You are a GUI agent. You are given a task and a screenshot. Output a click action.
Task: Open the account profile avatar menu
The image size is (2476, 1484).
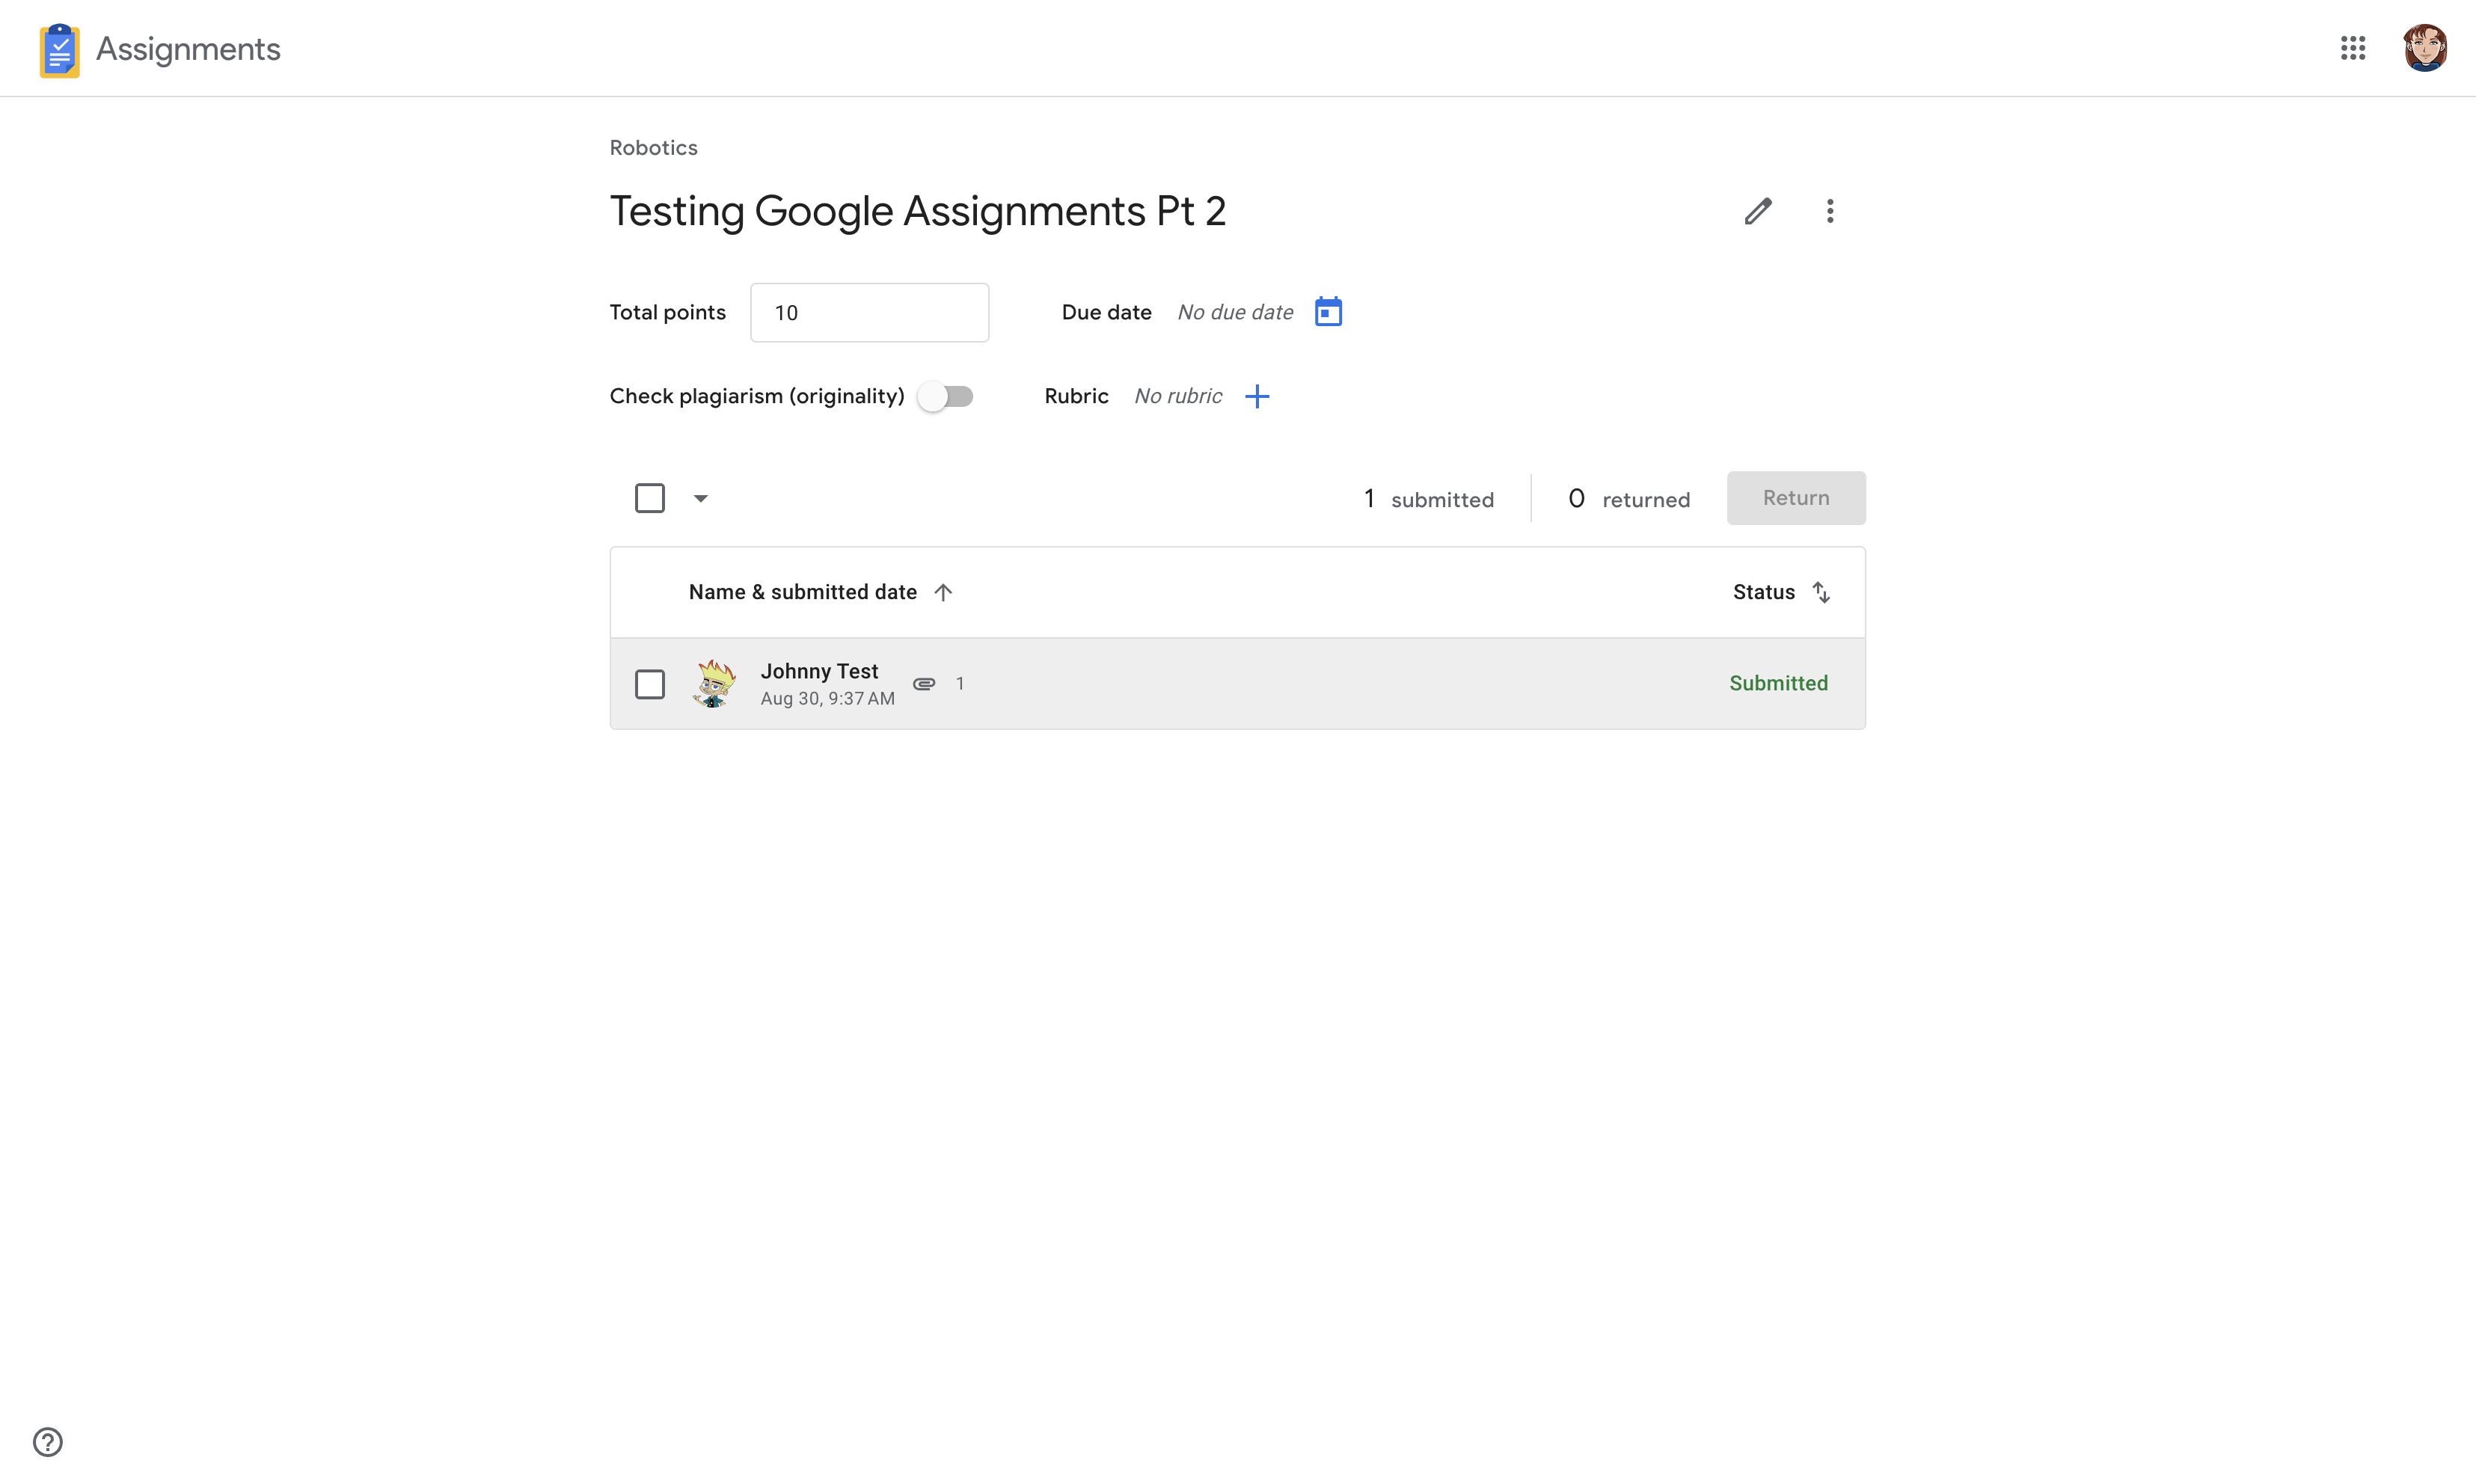tap(2425, 48)
